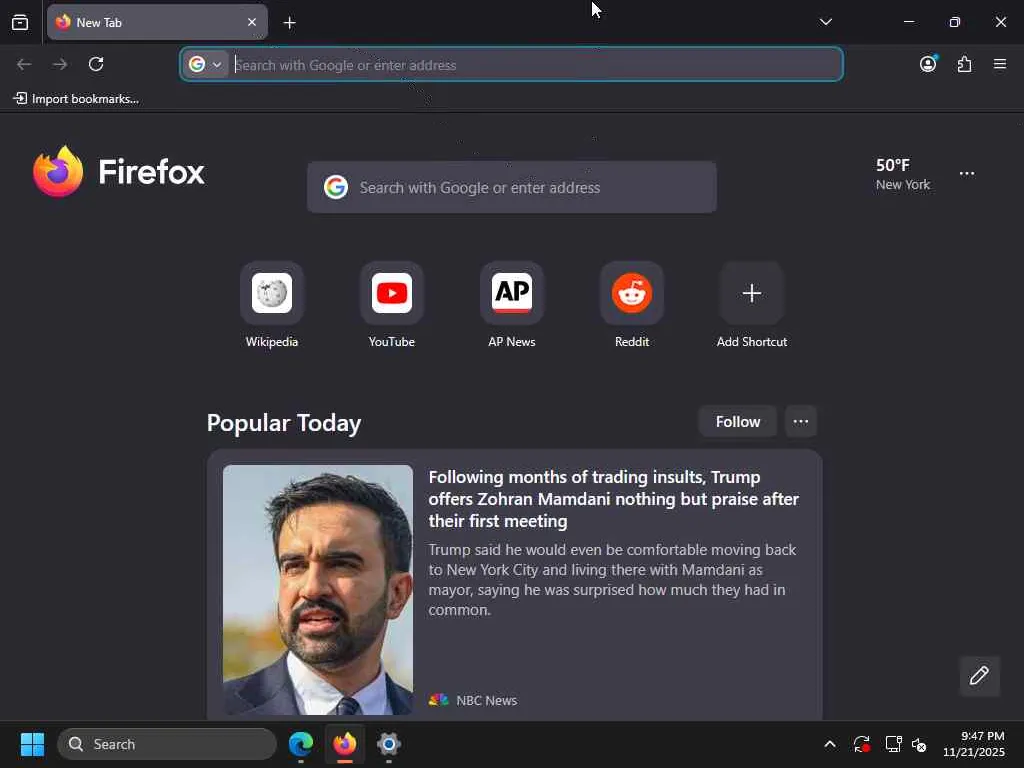1024x768 pixels.
Task: Open the 50°F New York weather widget
Action: 903,174
